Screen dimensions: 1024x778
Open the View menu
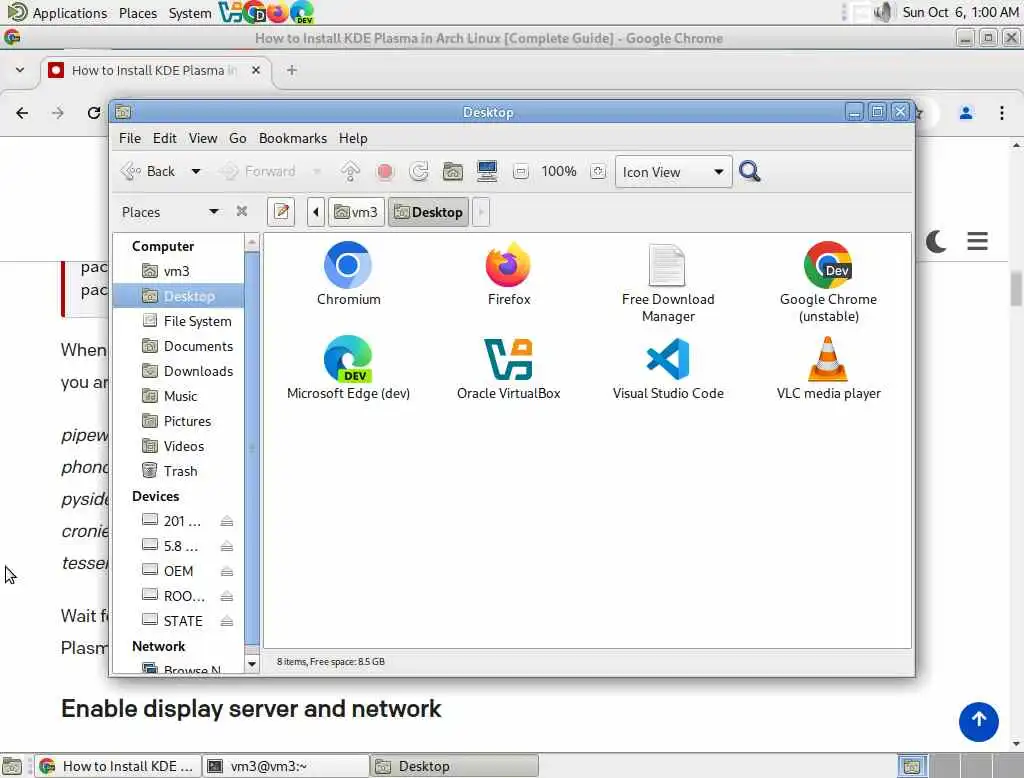click(203, 138)
